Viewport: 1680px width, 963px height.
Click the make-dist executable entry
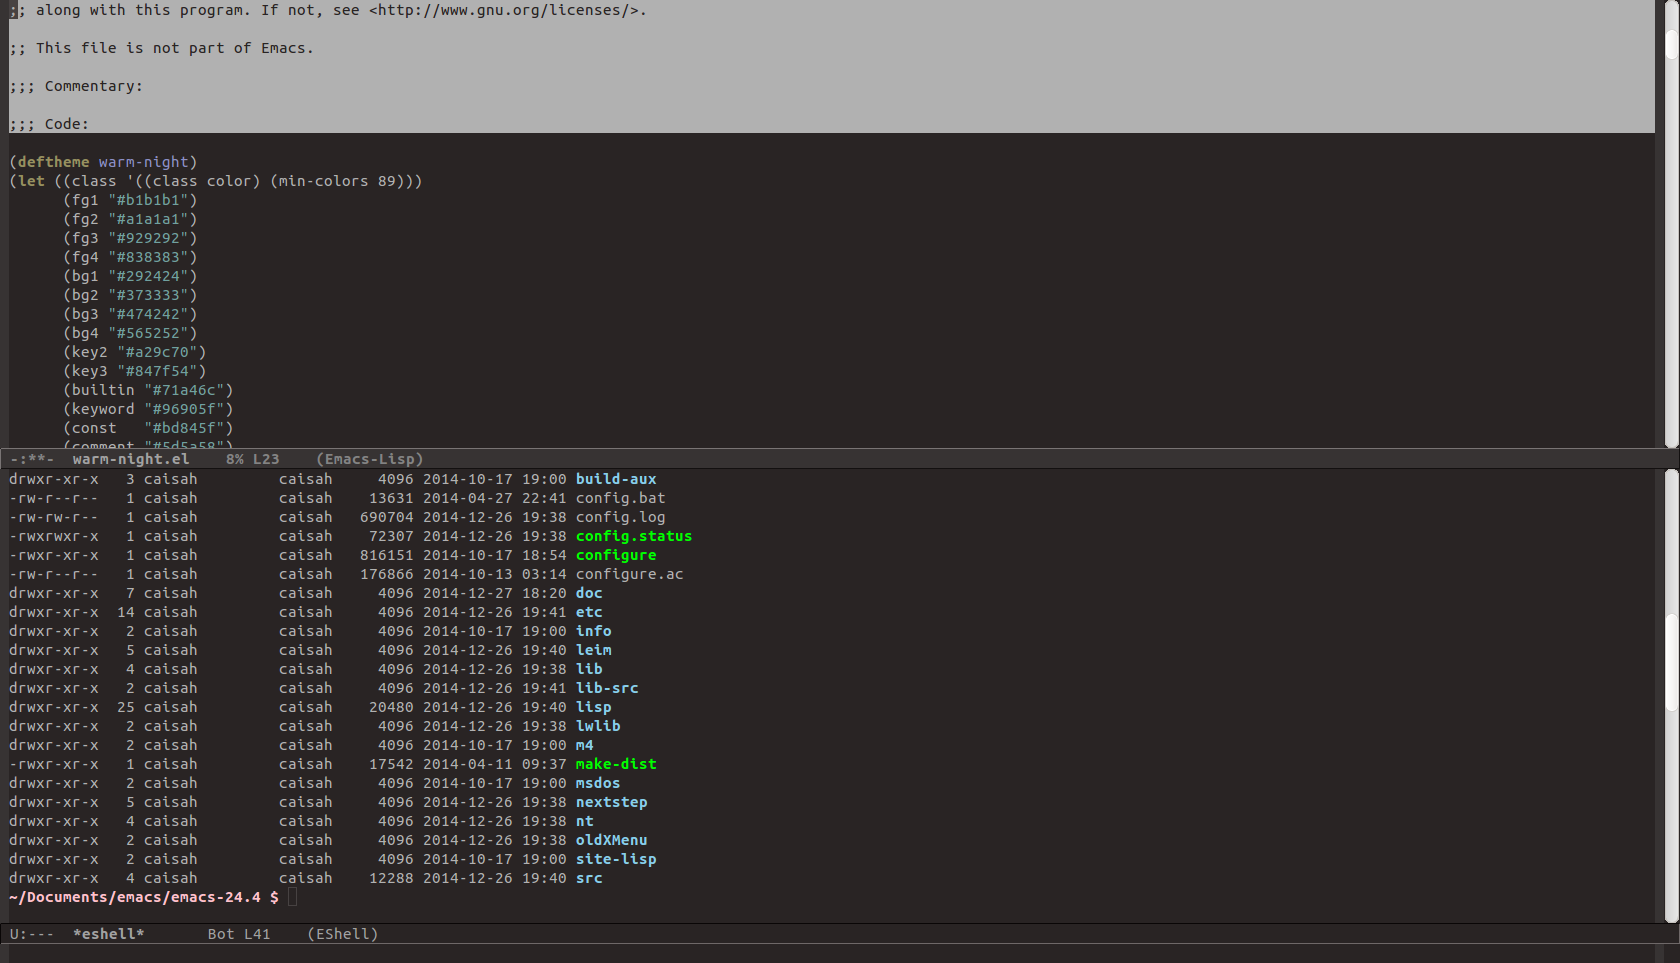616,764
